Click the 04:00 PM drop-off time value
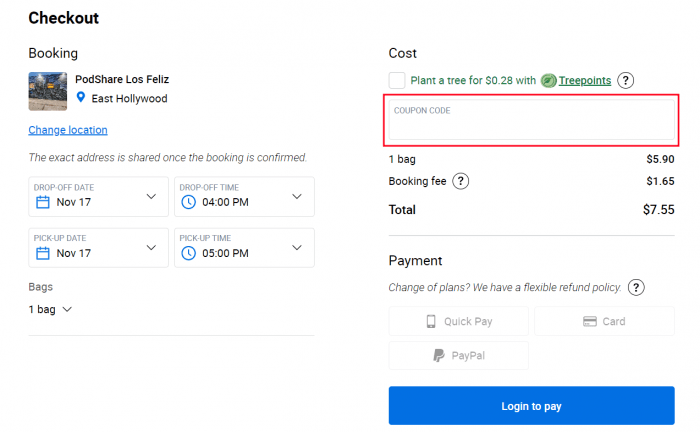The height and width of the screenshot is (432, 700). click(x=225, y=202)
